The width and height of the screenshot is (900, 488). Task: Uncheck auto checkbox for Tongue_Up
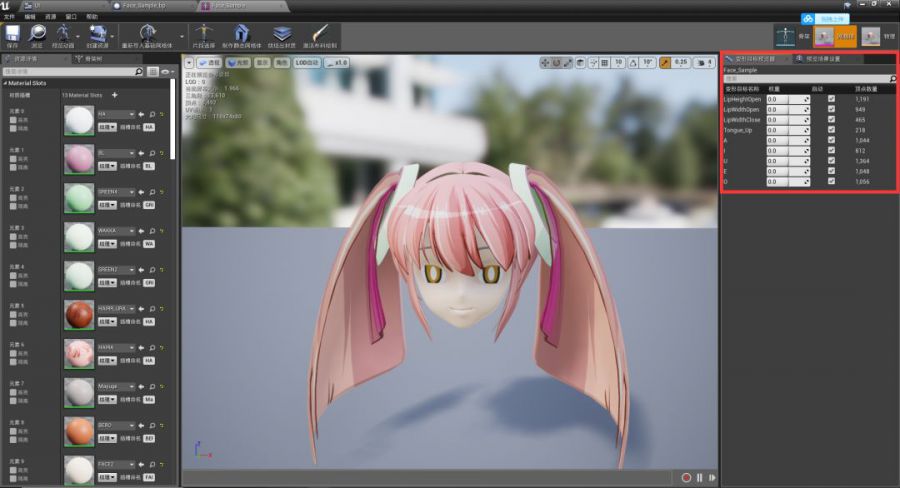pyautogui.click(x=831, y=130)
